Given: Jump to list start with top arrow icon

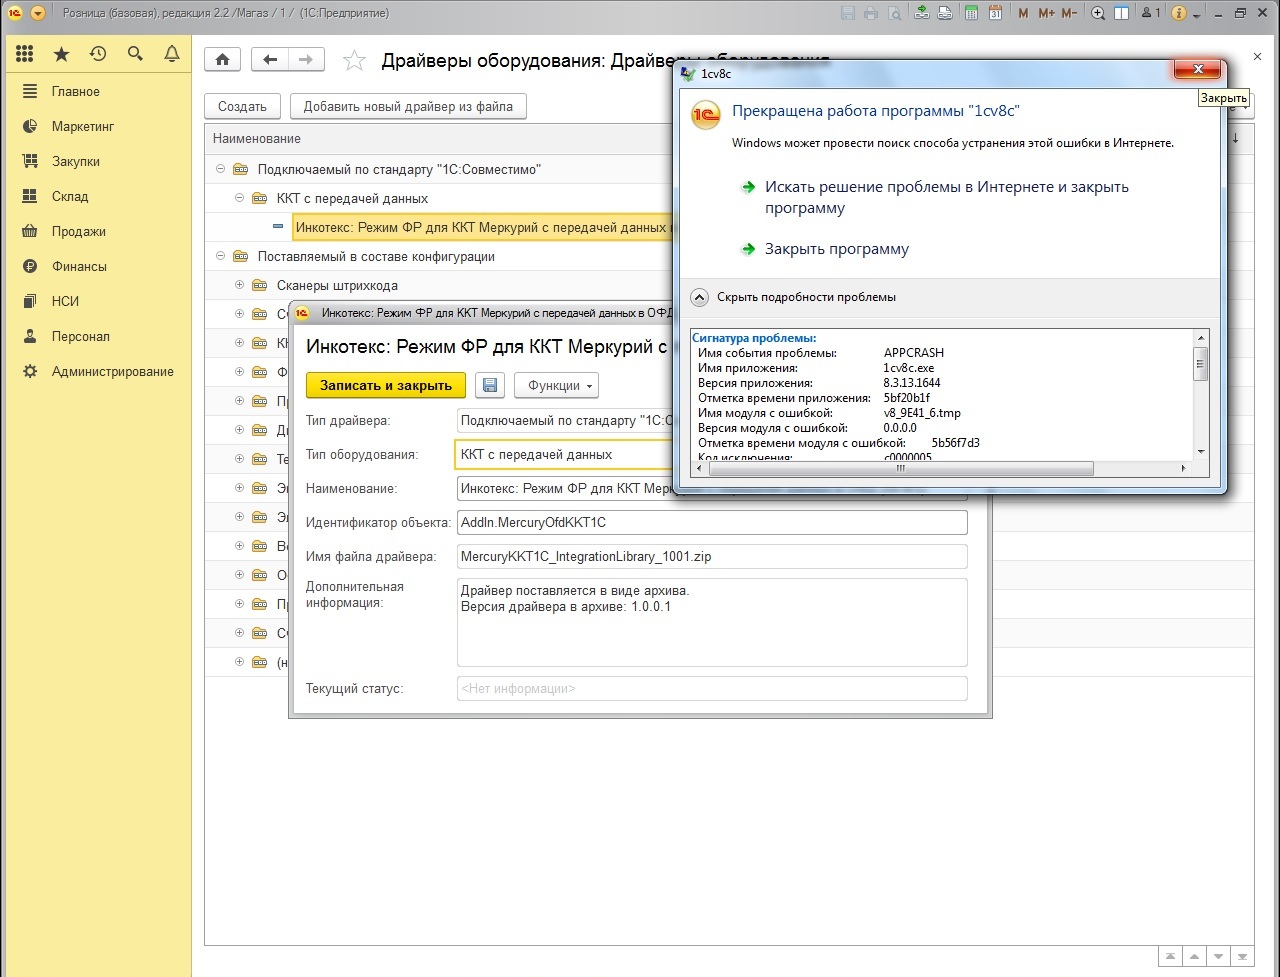Looking at the screenshot, I should (x=1169, y=956).
